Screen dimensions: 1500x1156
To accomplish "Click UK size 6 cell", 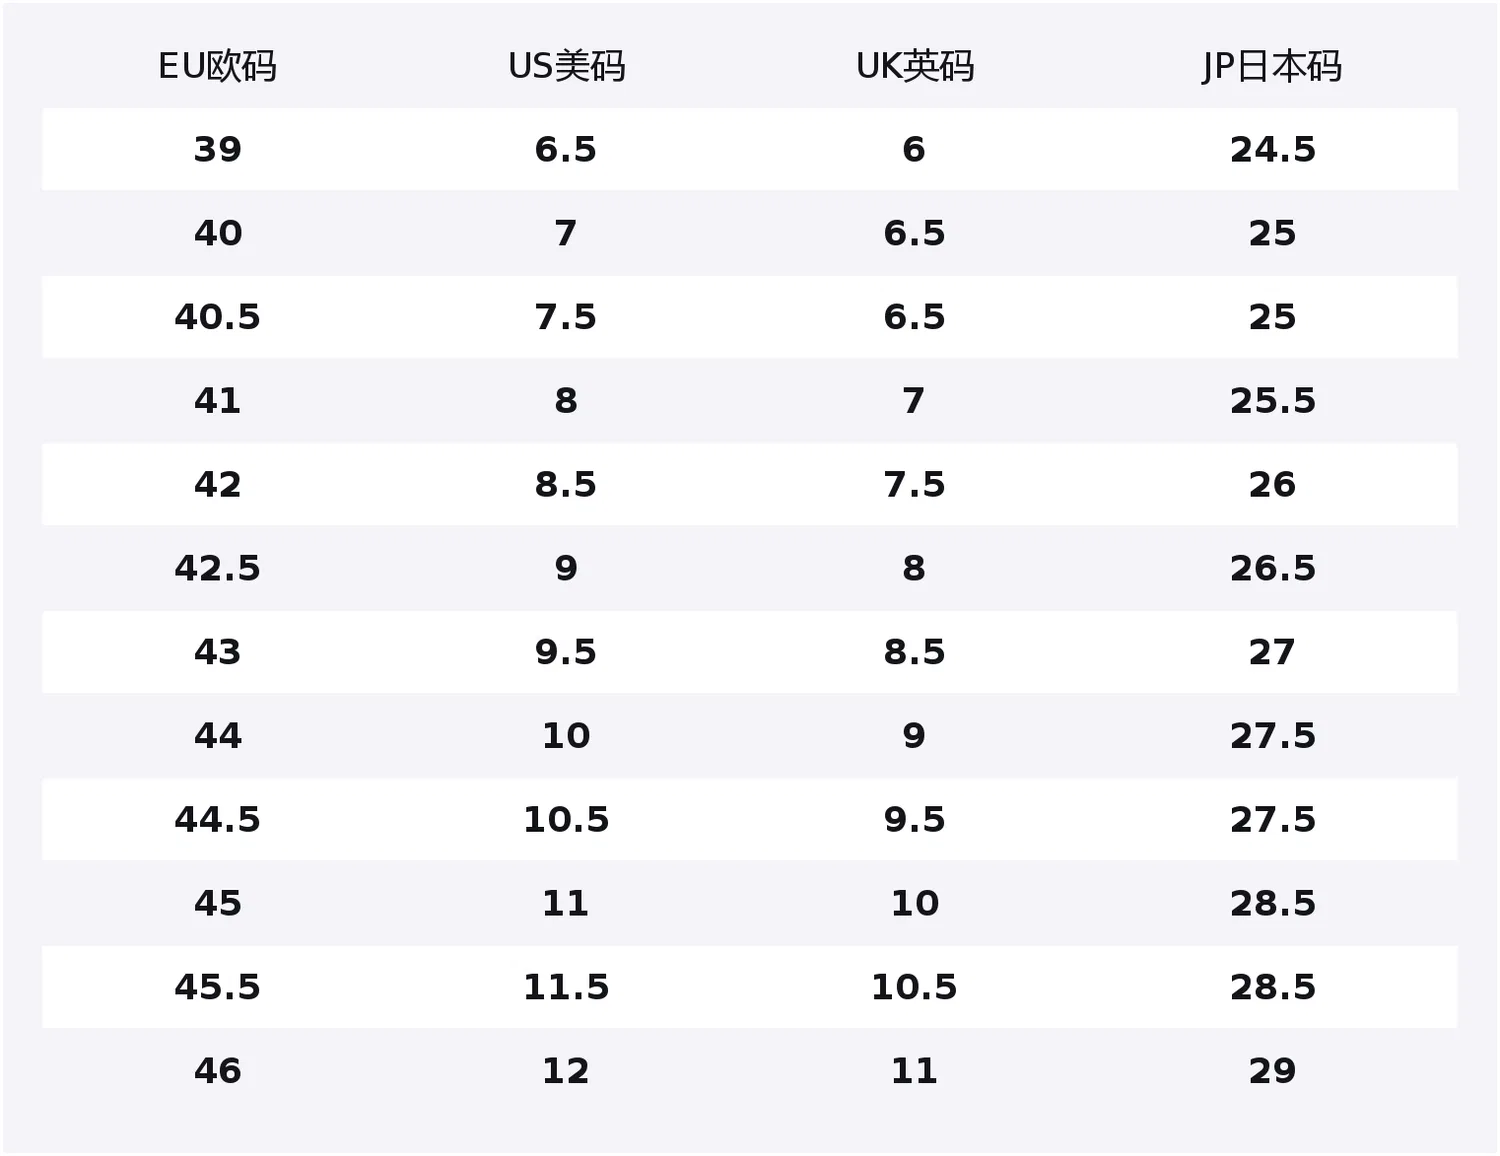I will click(x=914, y=150).
